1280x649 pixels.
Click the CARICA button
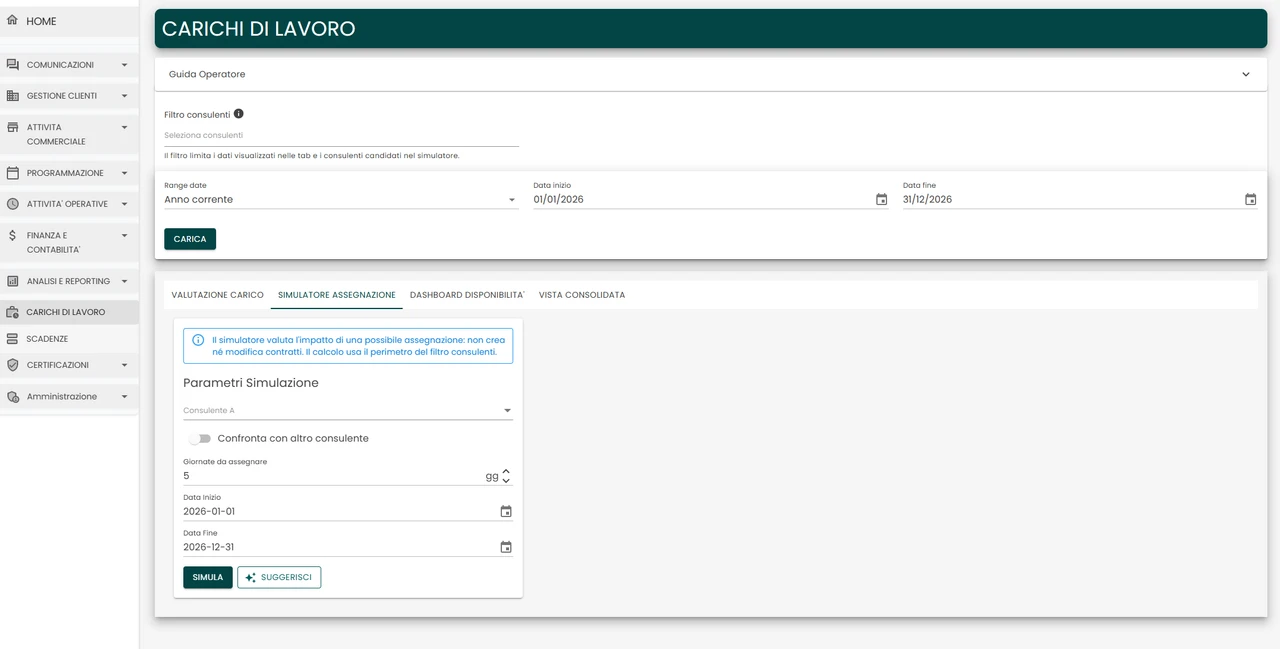190,239
